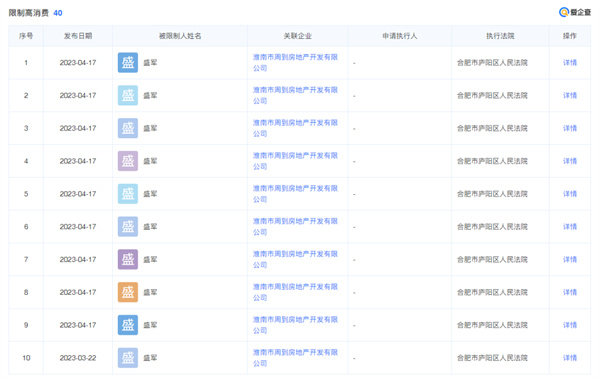Click the 发布日期 column header
The height and width of the screenshot is (378, 600).
coord(78,36)
